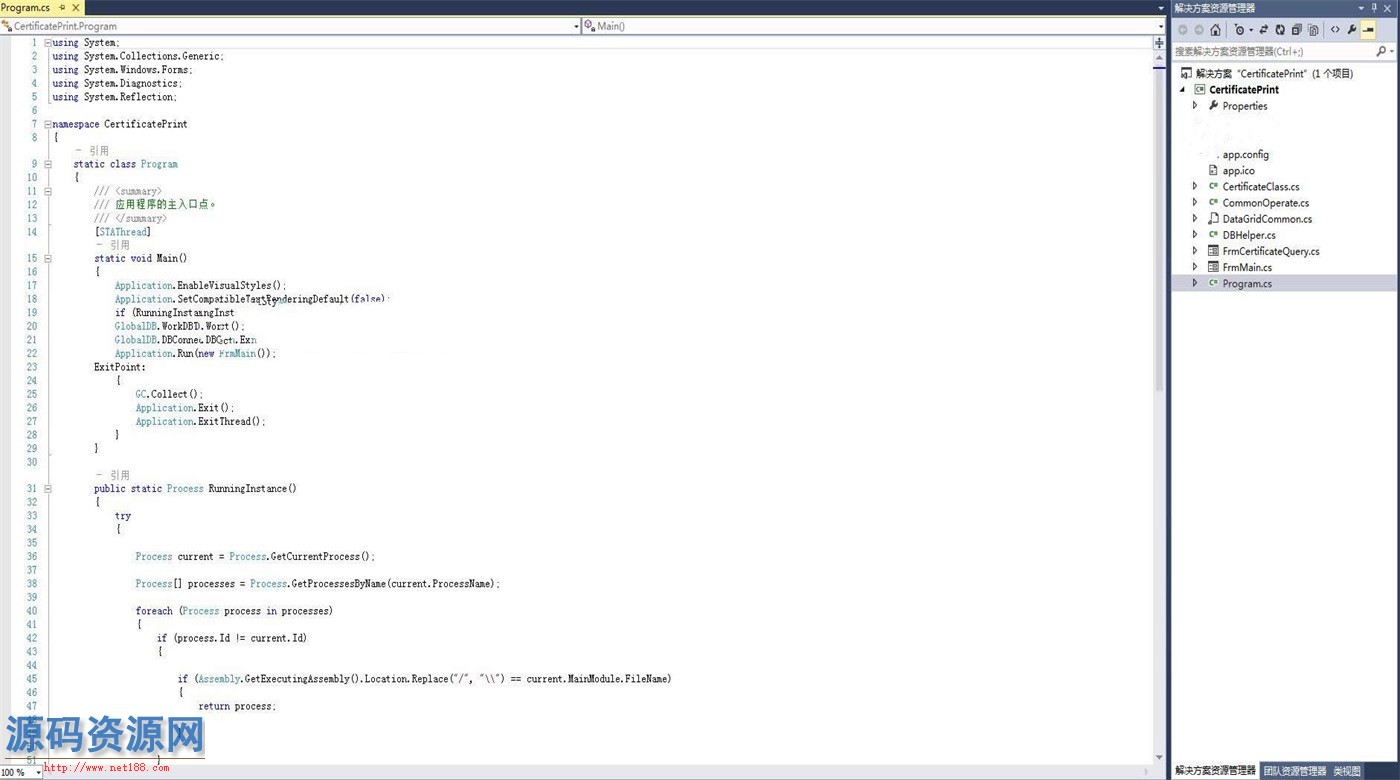Click the search magnifier in Solution Explorer
The width and height of the screenshot is (1400, 780).
coord(1381,51)
